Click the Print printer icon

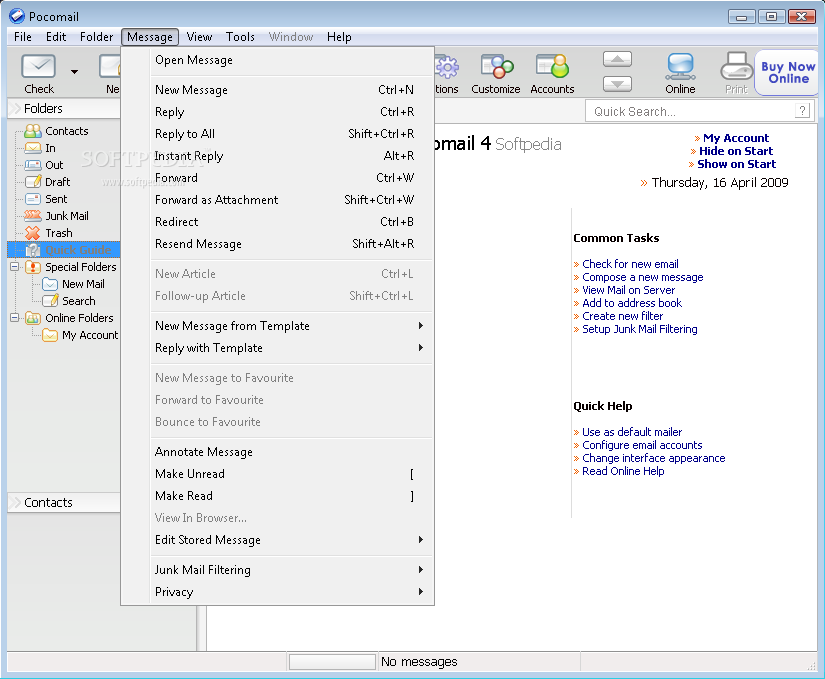(x=737, y=67)
